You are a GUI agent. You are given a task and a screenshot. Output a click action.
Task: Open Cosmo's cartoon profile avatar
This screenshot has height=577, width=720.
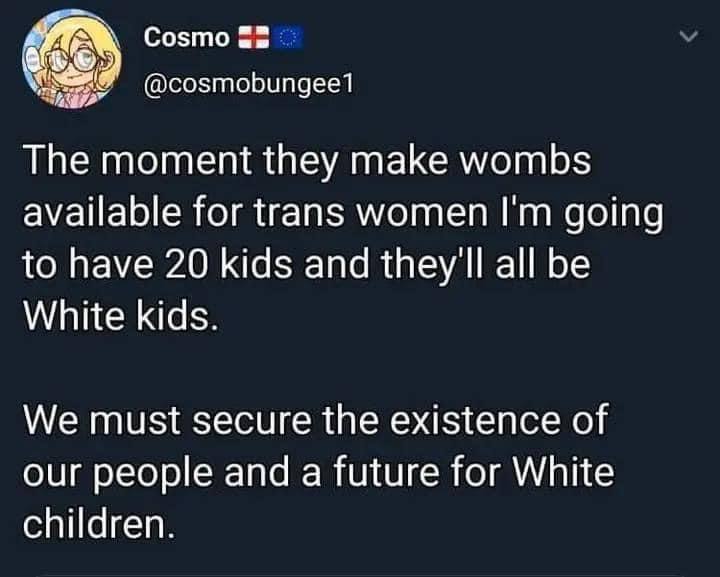click(x=72, y=59)
